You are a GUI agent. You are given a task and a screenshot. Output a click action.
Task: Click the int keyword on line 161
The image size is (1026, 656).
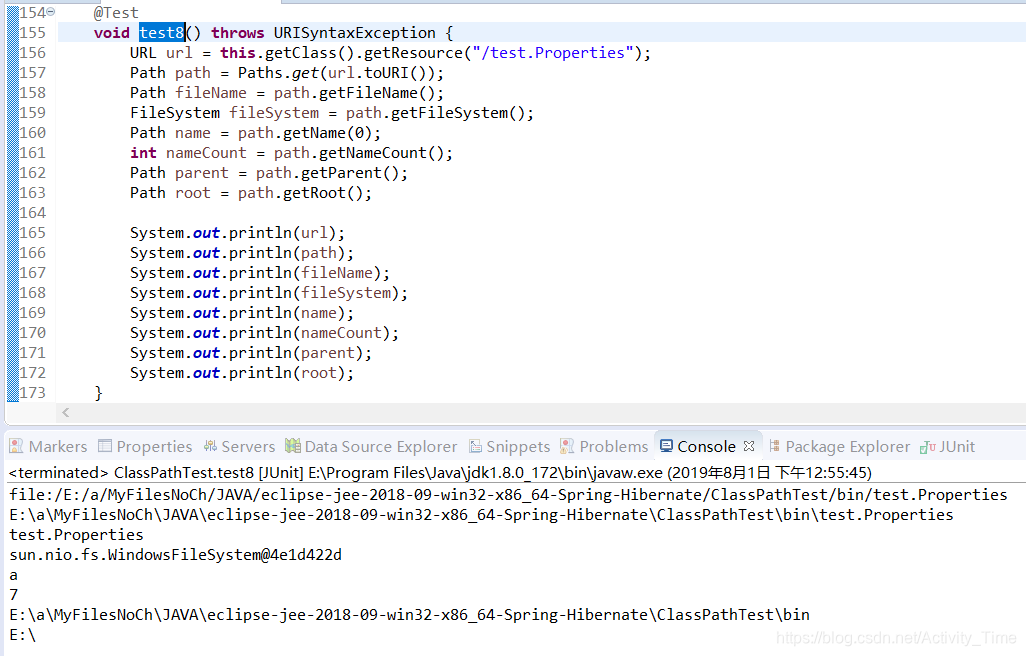click(143, 153)
